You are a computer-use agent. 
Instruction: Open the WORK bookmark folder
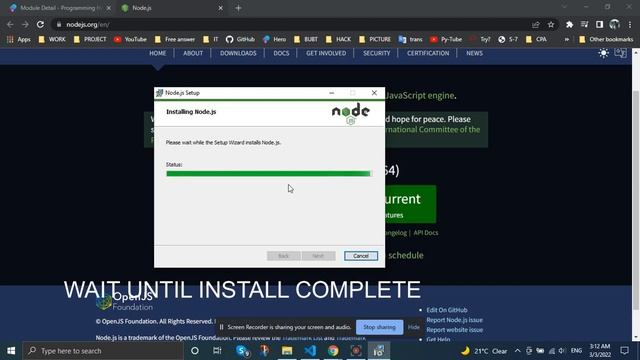pyautogui.click(x=52, y=39)
